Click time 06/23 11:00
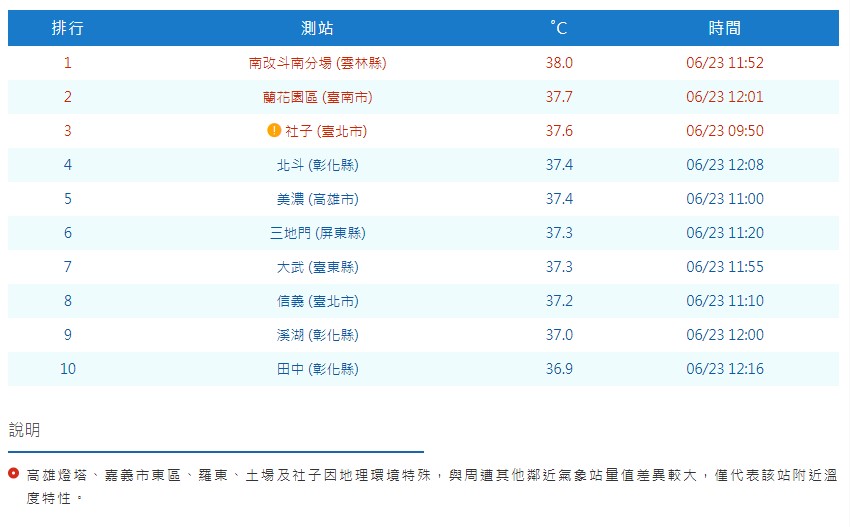Image resolution: width=851 pixels, height=527 pixels. (725, 199)
